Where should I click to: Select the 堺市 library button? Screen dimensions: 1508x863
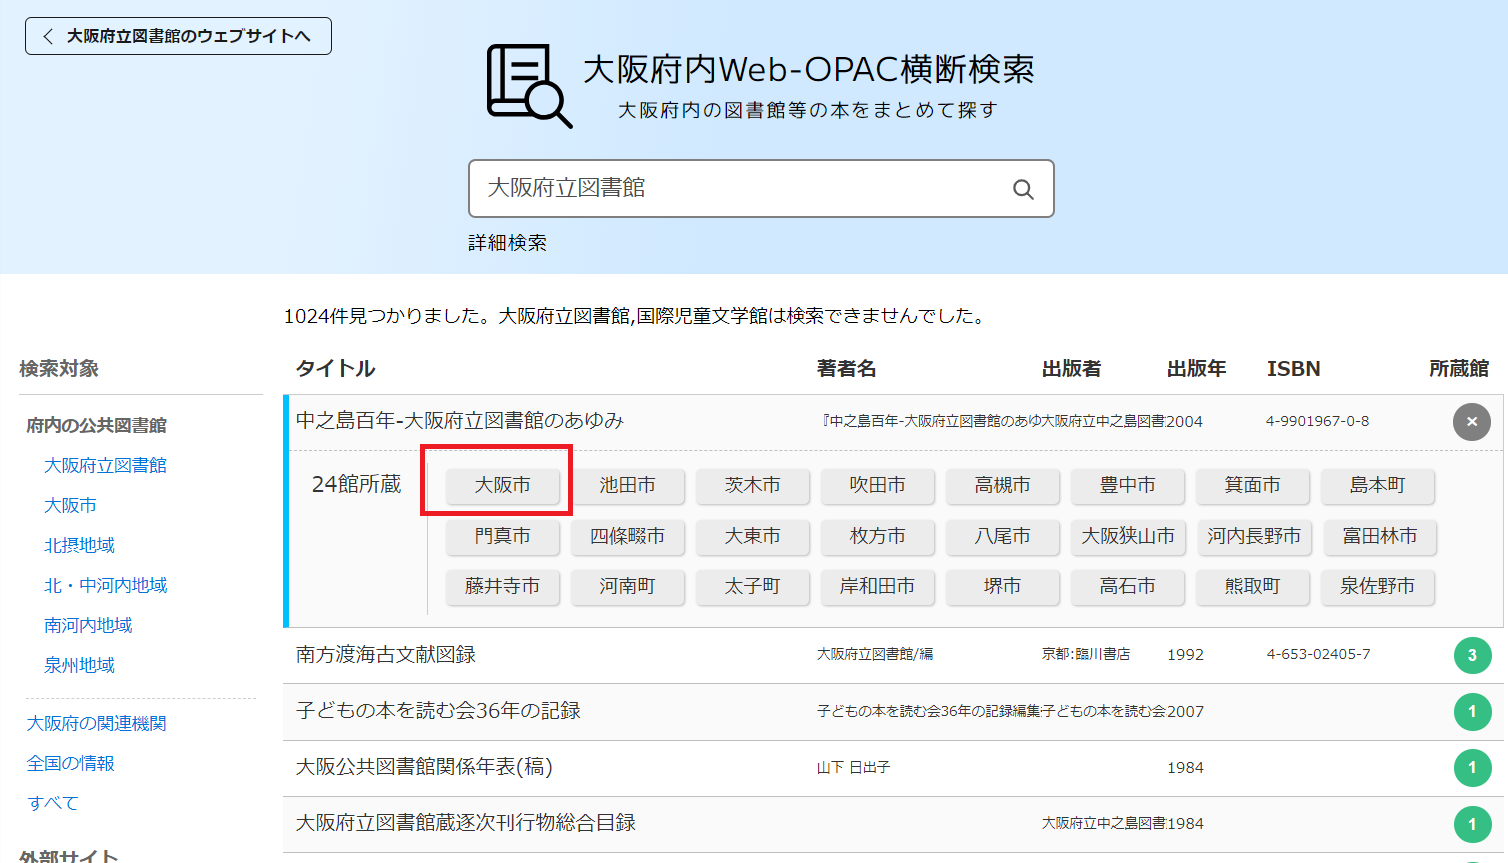[1003, 588]
